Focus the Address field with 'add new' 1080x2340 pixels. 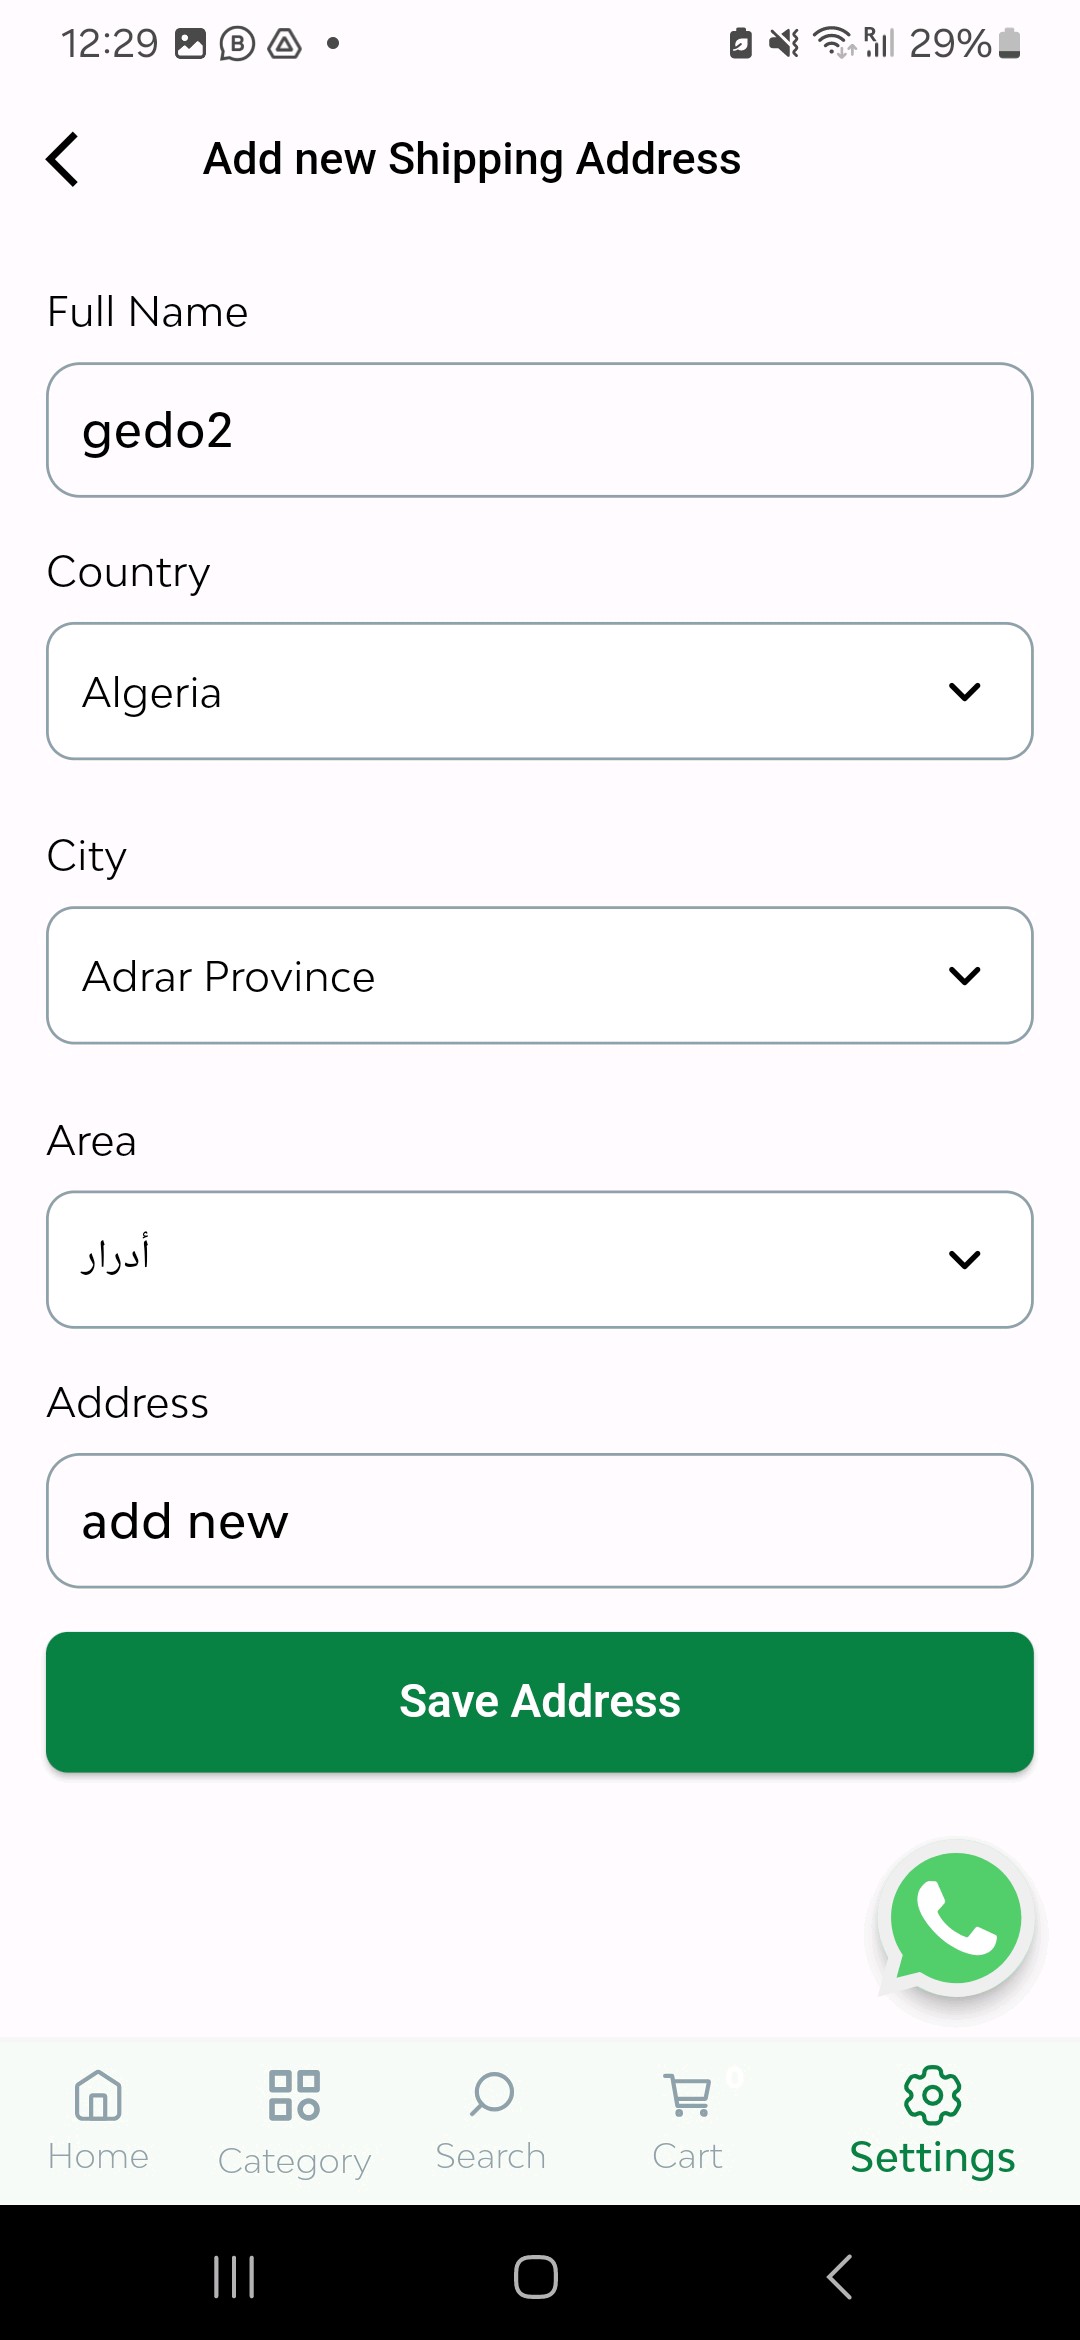[540, 1521]
